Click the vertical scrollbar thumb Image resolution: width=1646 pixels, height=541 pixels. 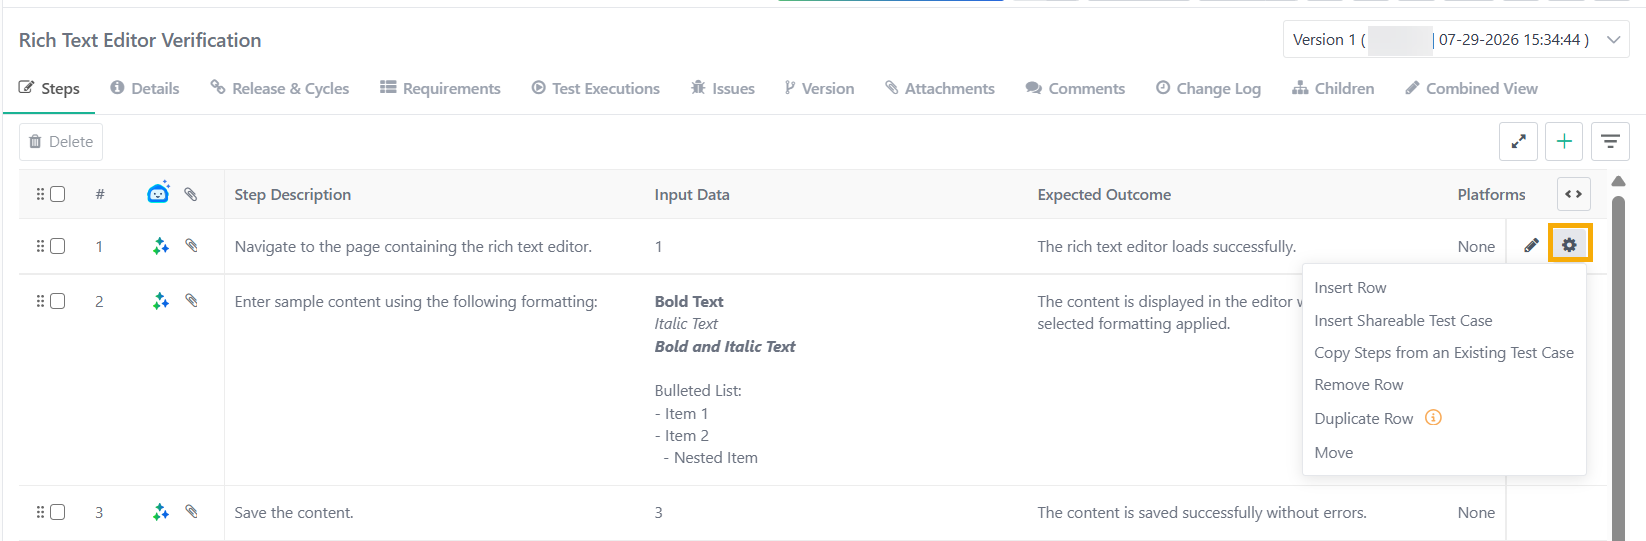click(x=1618, y=368)
